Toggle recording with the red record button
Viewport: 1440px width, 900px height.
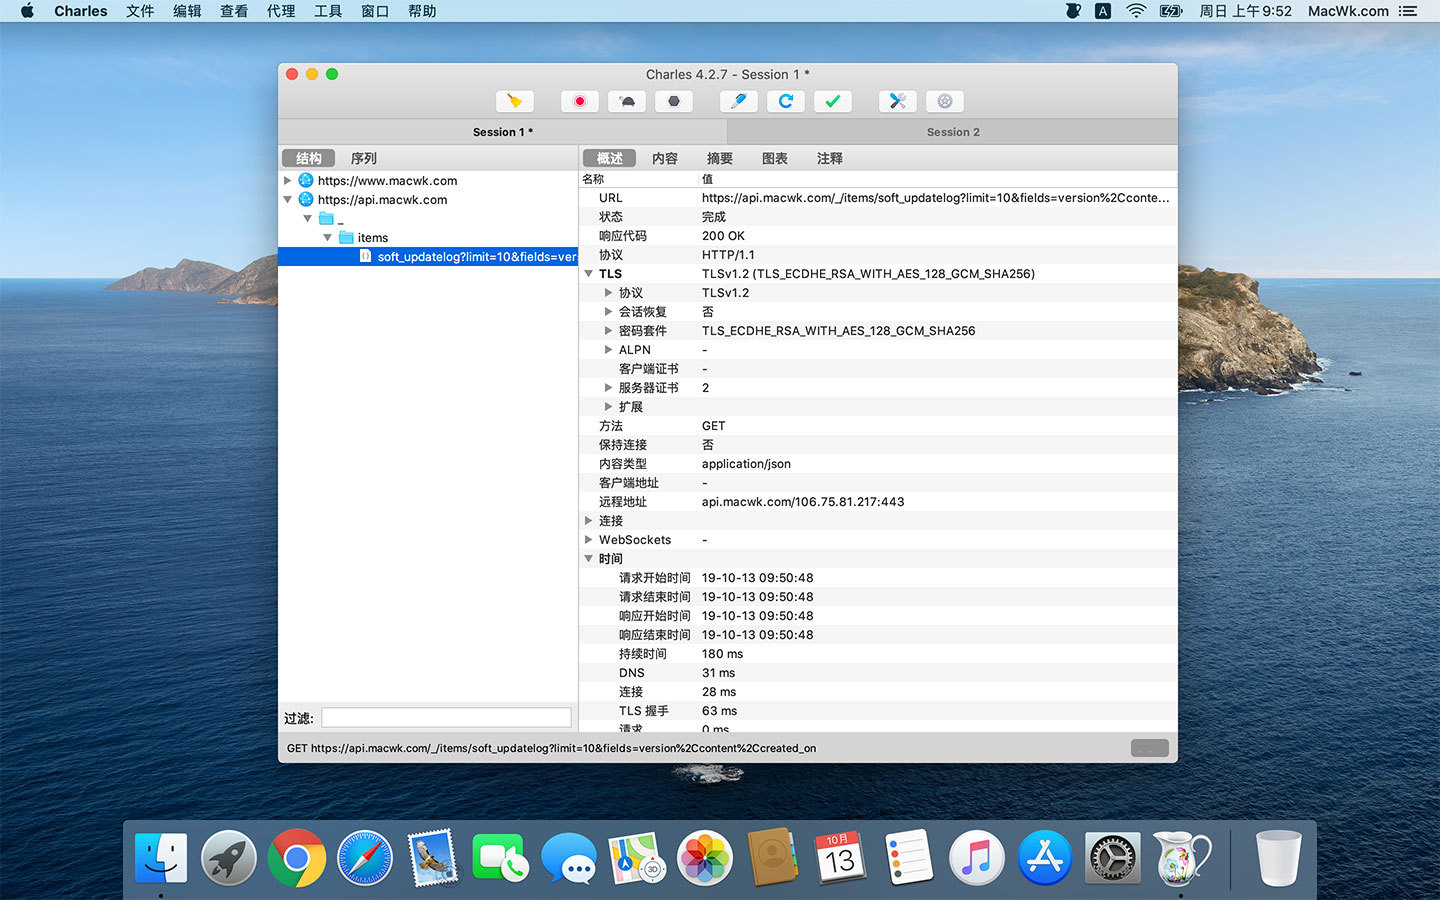[x=579, y=101]
